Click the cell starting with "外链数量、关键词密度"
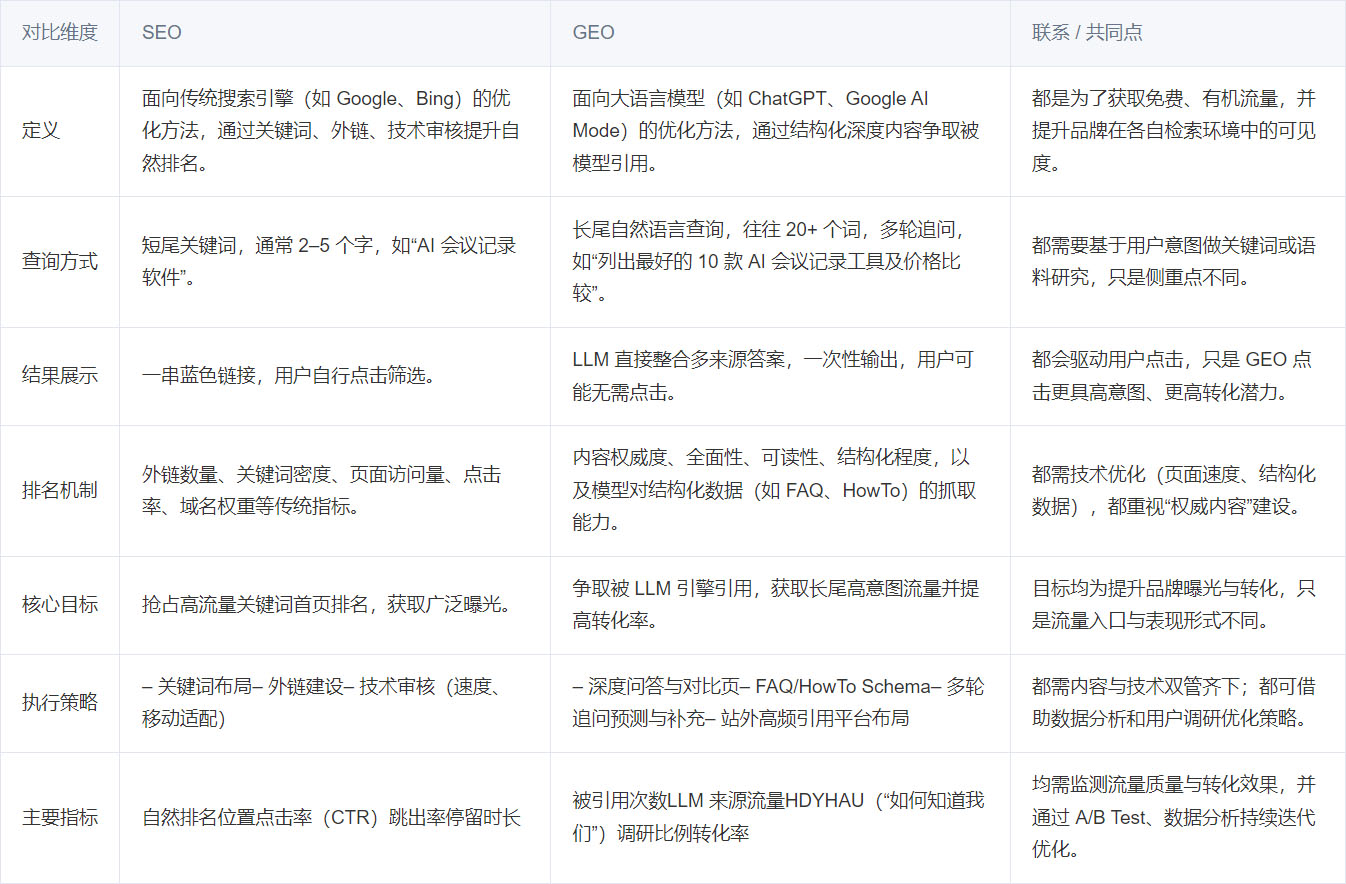Viewport: 1346px width, 884px height. [320, 491]
